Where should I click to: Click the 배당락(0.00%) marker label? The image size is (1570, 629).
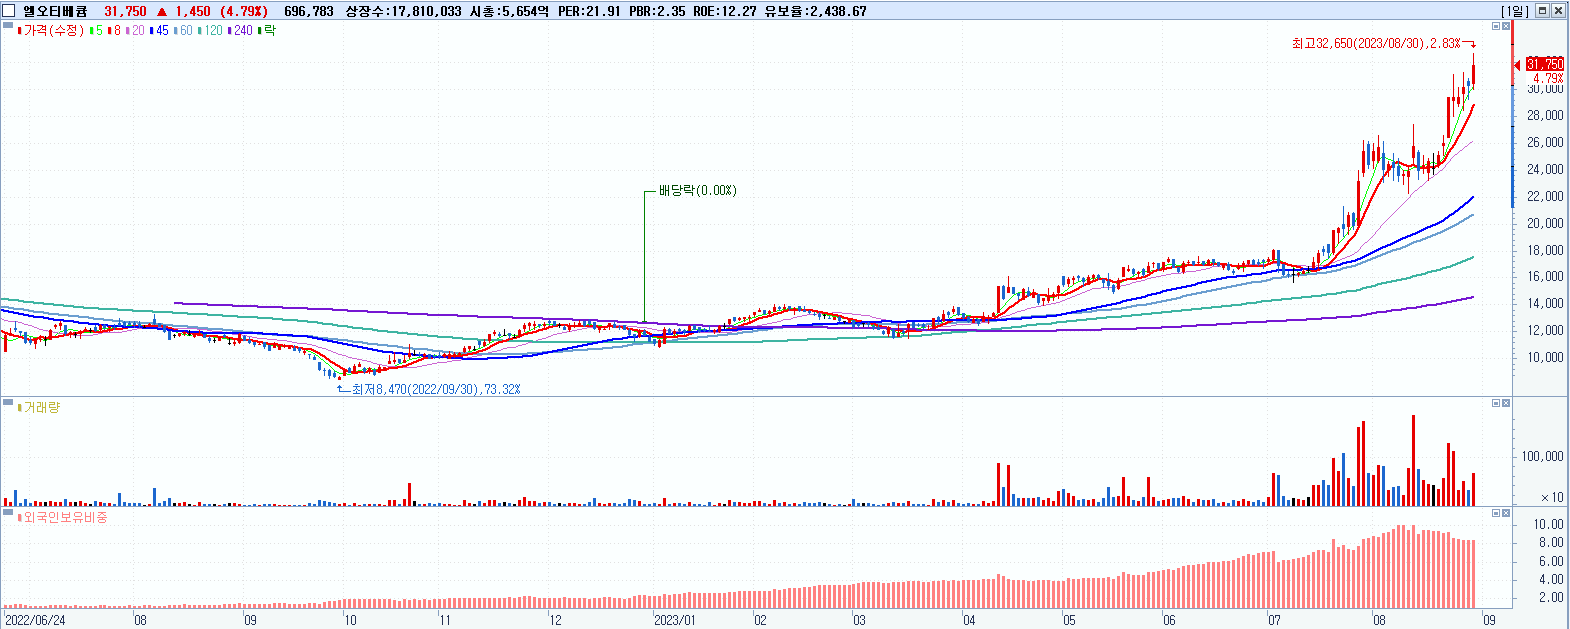[697, 191]
